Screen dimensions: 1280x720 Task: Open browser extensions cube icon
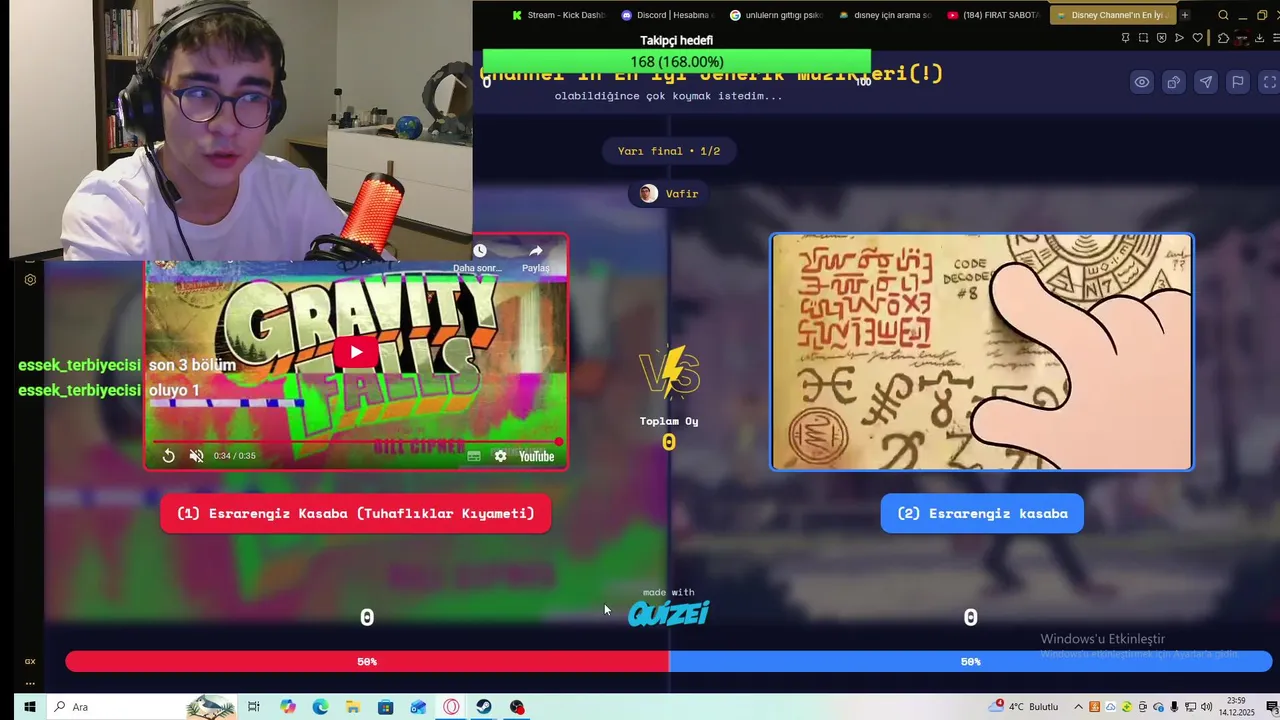[1223, 38]
